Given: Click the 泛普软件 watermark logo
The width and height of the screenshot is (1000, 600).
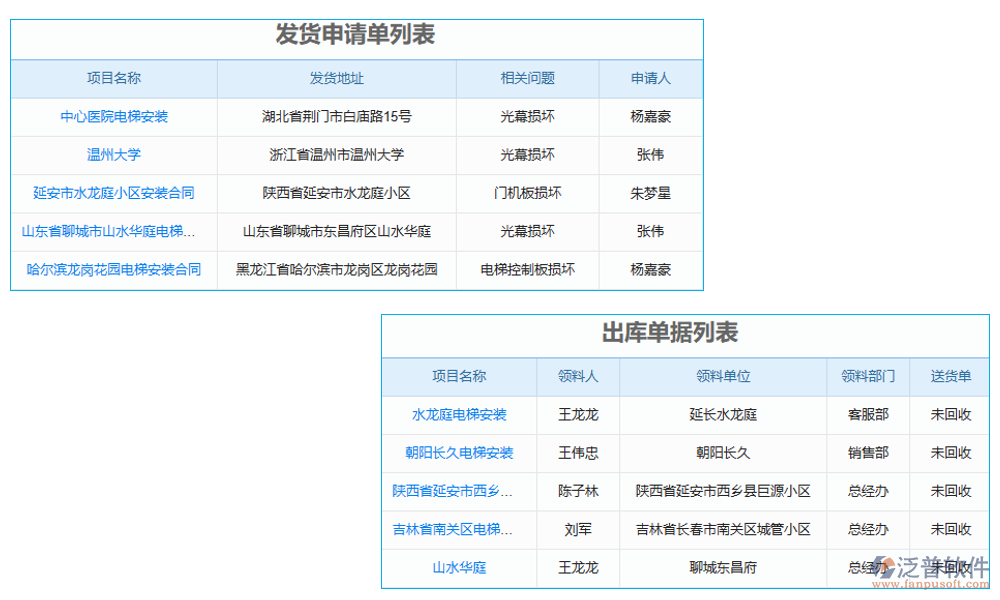Looking at the screenshot, I should tap(935, 563).
